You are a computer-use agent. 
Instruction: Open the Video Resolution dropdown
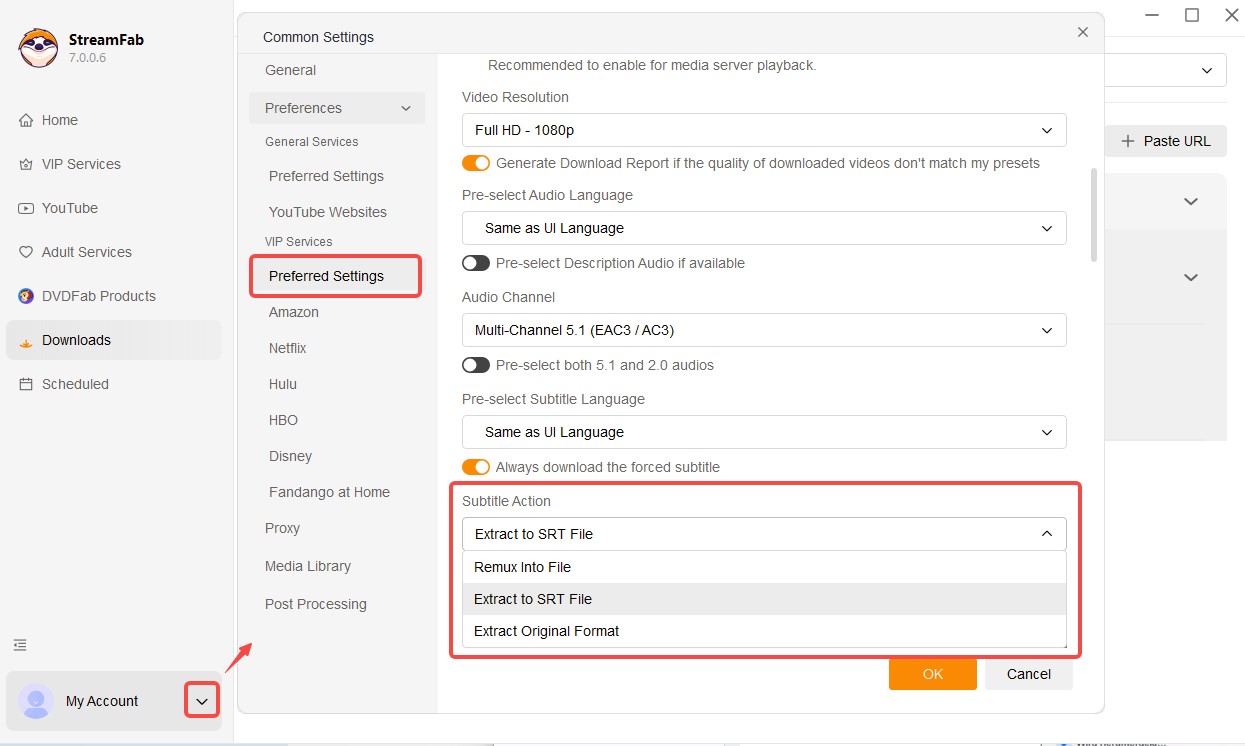[x=1047, y=130]
